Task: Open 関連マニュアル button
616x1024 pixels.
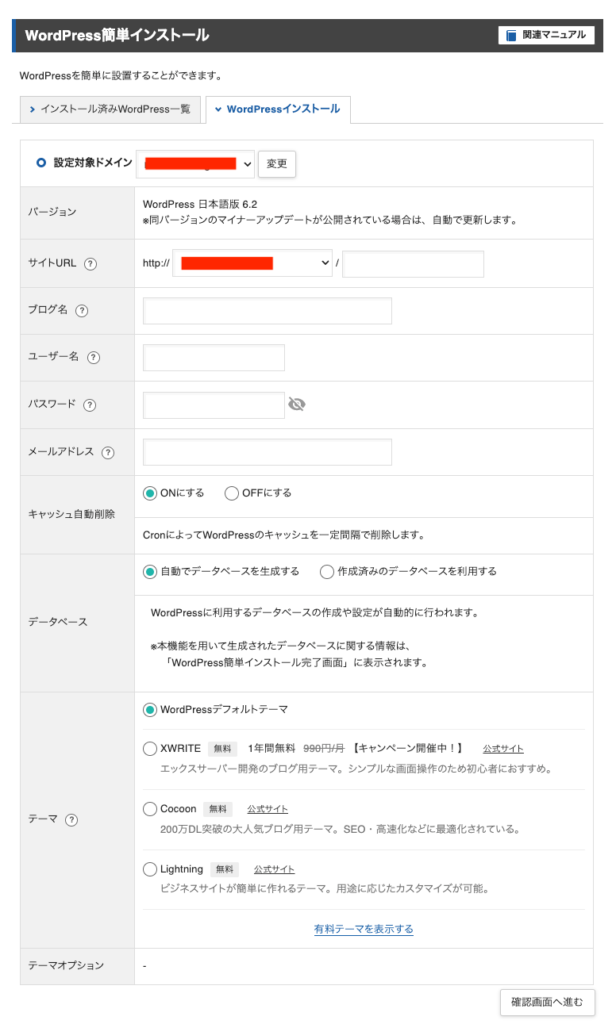Action: click(x=546, y=35)
